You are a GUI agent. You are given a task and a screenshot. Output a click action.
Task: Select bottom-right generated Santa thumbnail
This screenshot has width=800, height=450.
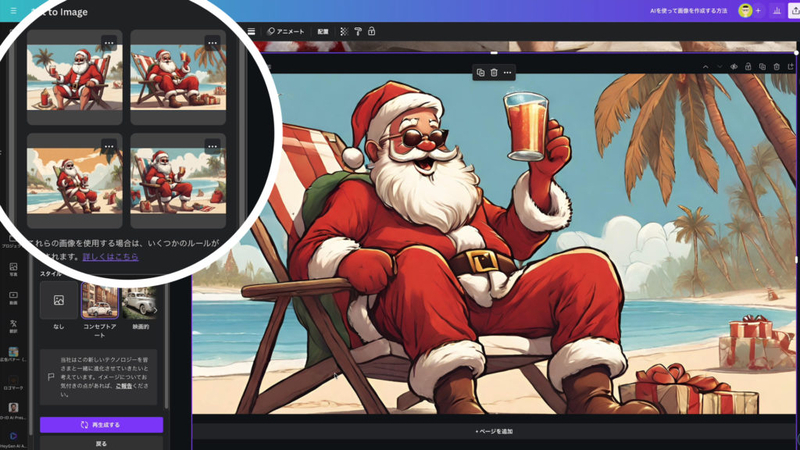[x=178, y=181]
